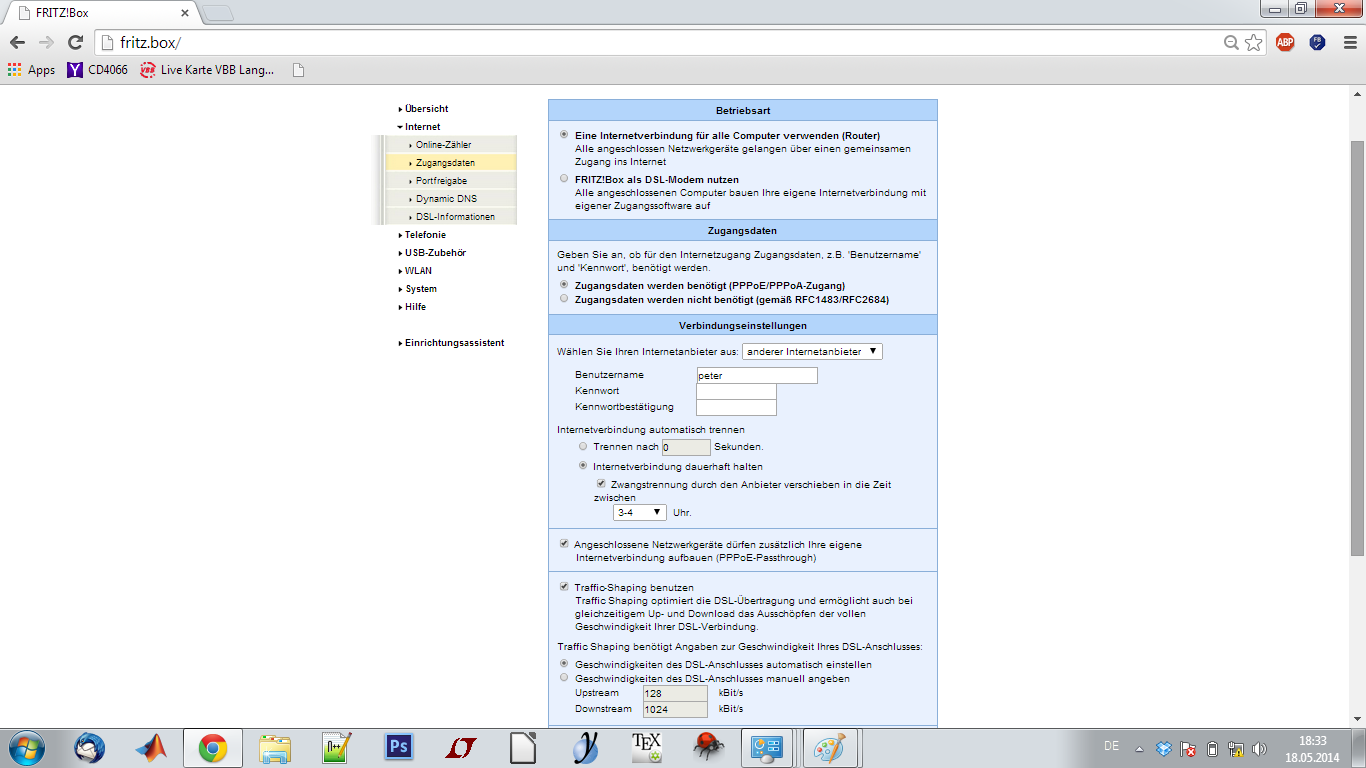
Task: Bookmark this page with star icon
Action: coord(1253,43)
